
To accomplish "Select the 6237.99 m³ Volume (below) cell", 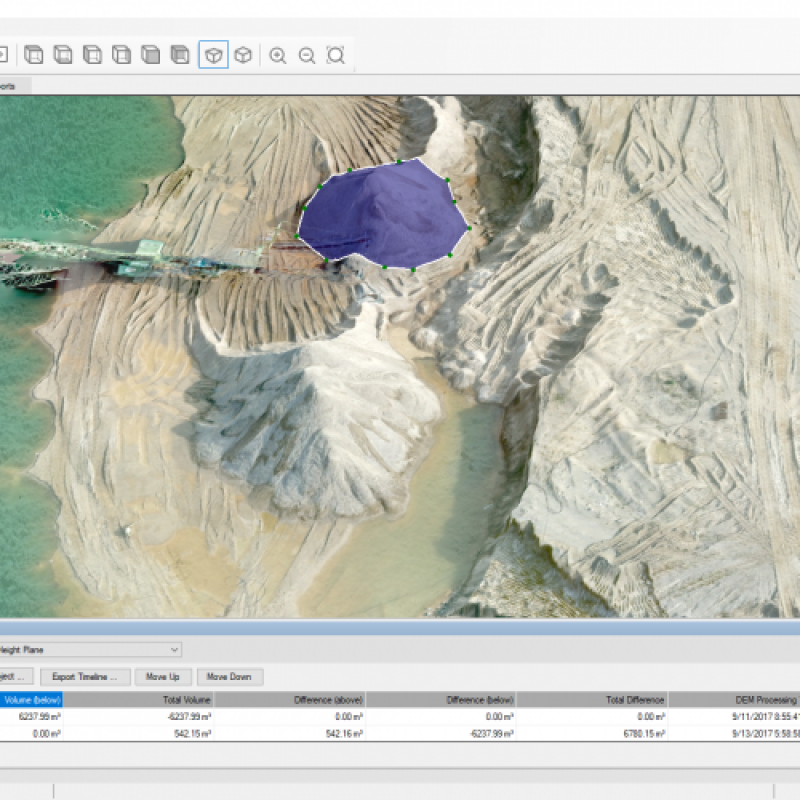I will (x=31, y=716).
